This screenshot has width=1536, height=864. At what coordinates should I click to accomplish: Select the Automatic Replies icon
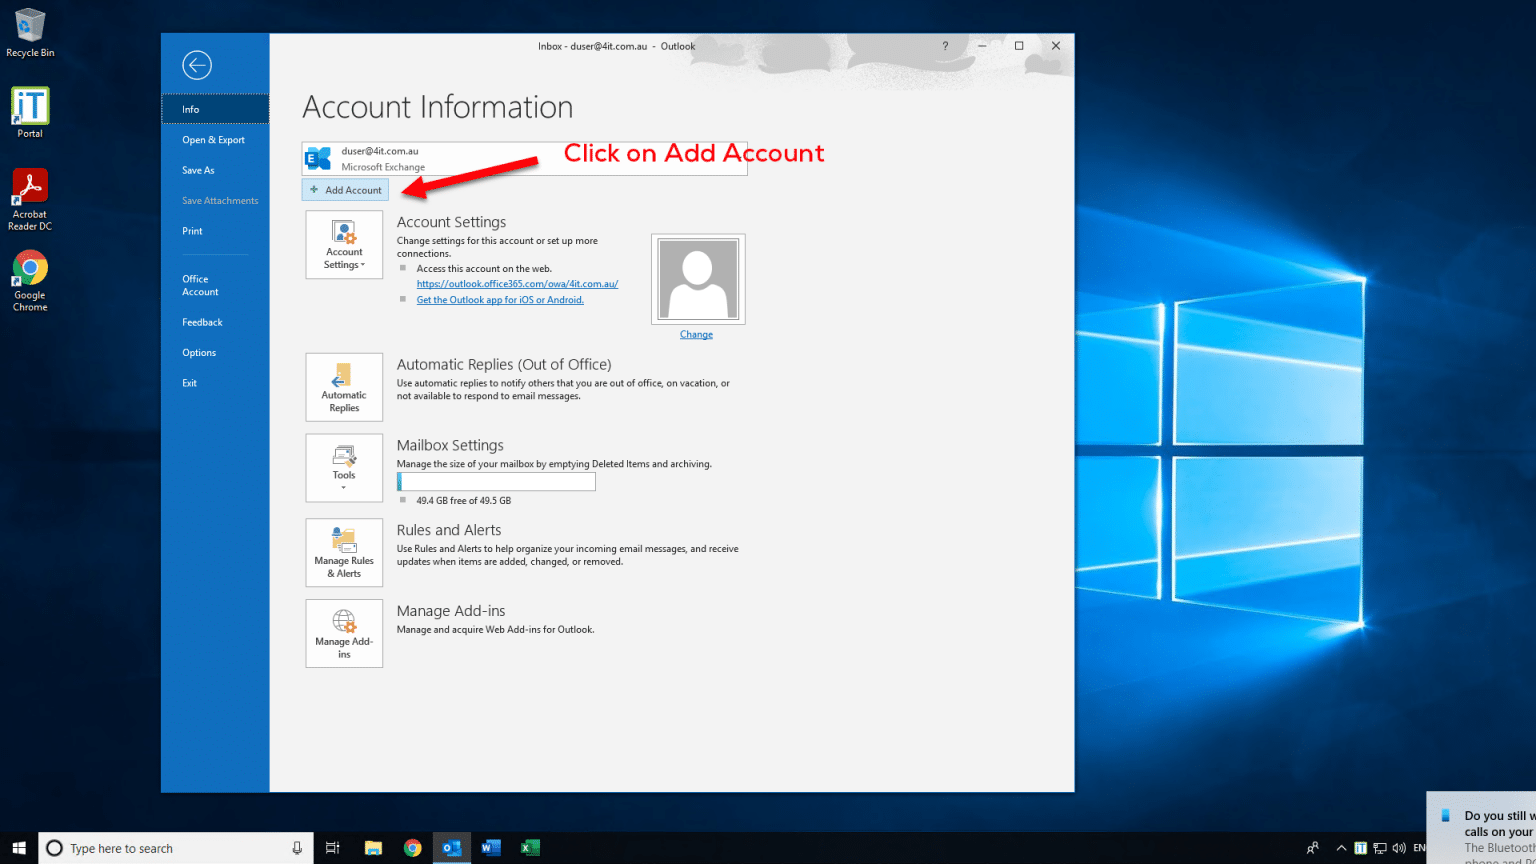click(x=344, y=387)
